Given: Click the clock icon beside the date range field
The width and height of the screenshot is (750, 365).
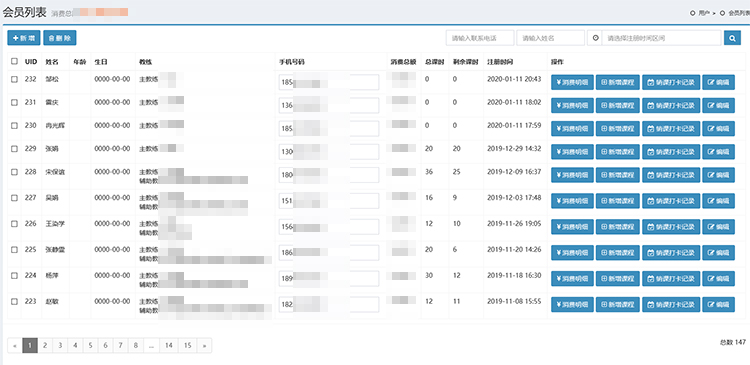Looking at the screenshot, I should click(x=595, y=38).
